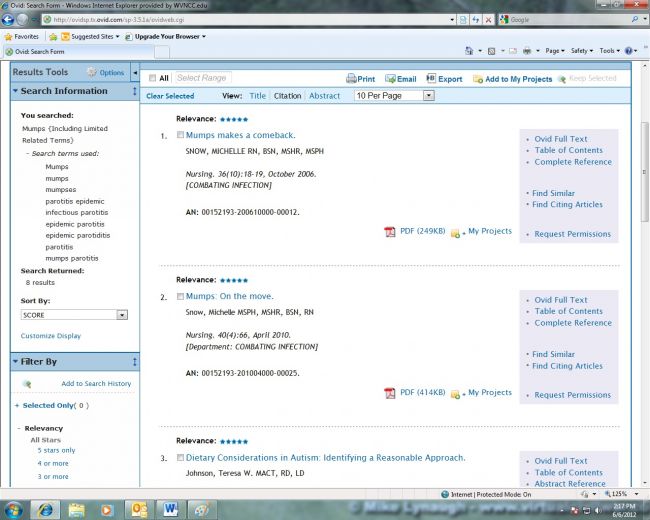The width and height of the screenshot is (650, 520).
Task: Click the Email envelope icon
Action: point(390,78)
